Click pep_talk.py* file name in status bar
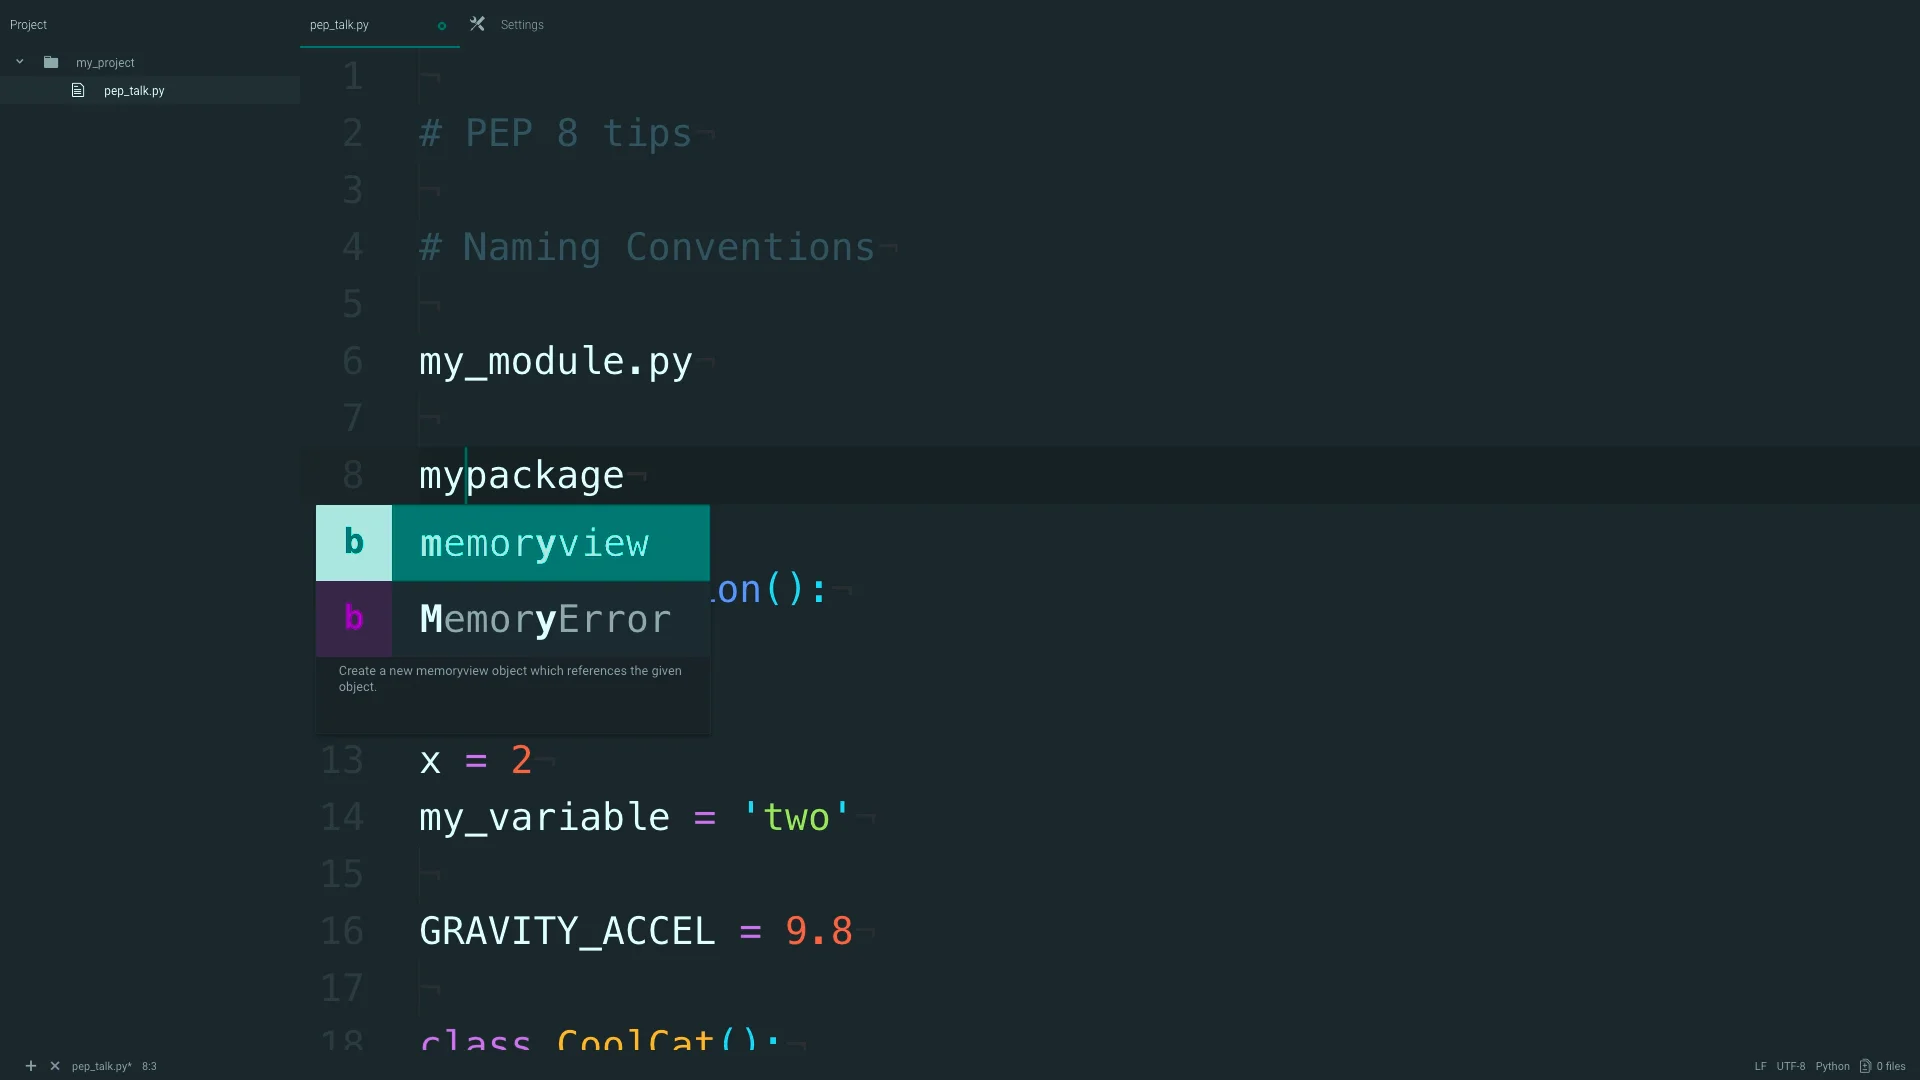The height and width of the screenshot is (1080, 1920). pos(102,1066)
